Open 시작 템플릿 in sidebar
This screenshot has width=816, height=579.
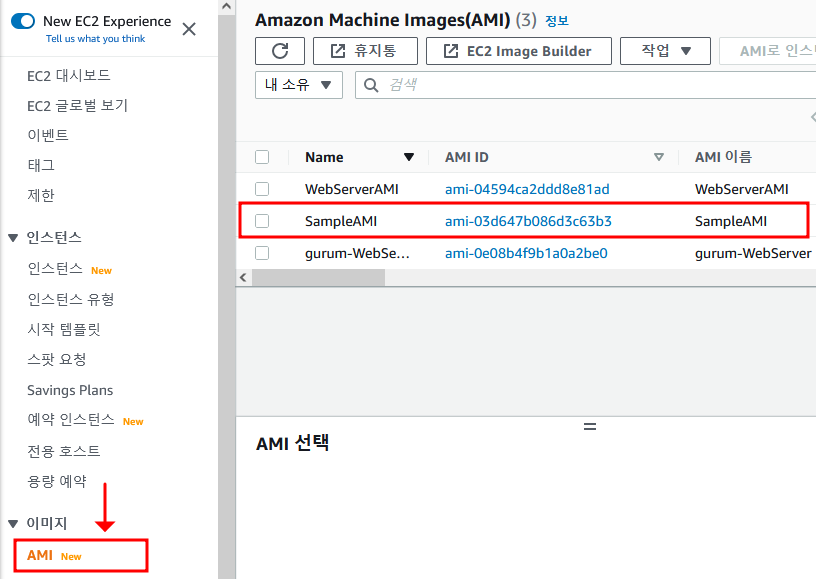(63, 329)
